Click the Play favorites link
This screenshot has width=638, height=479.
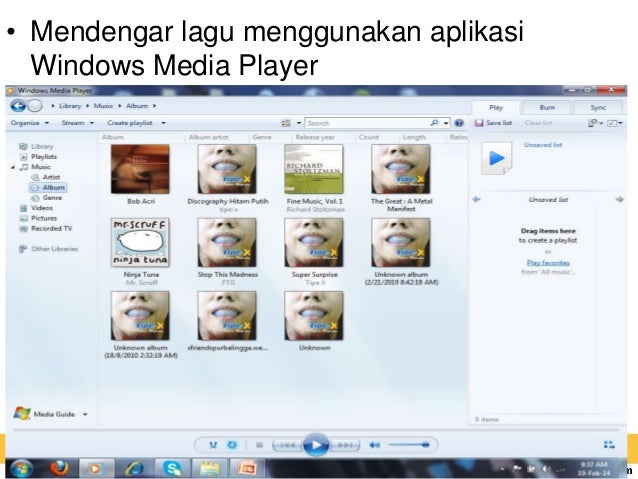[x=548, y=263]
